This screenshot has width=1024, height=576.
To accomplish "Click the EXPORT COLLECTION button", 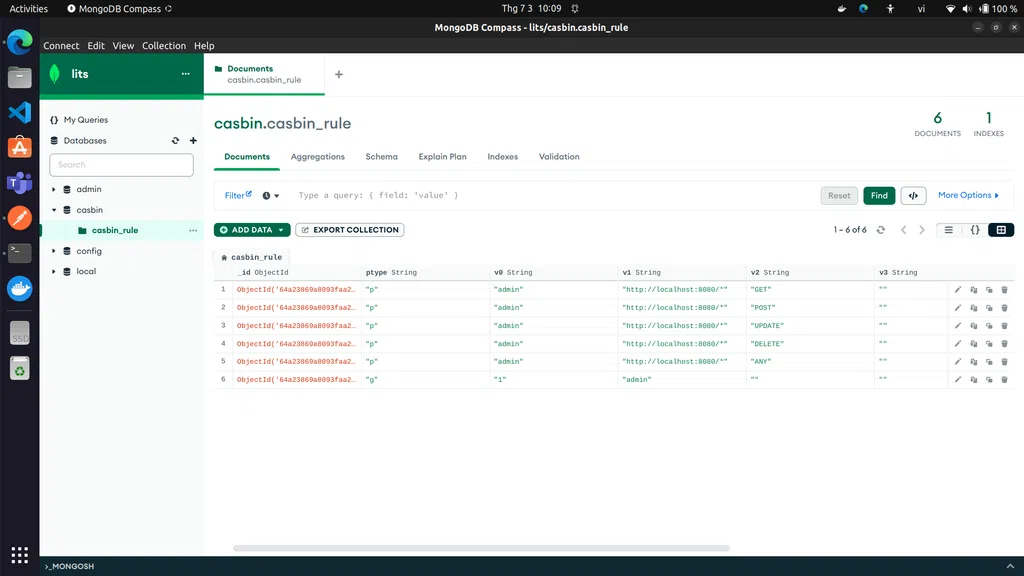I will pos(350,230).
